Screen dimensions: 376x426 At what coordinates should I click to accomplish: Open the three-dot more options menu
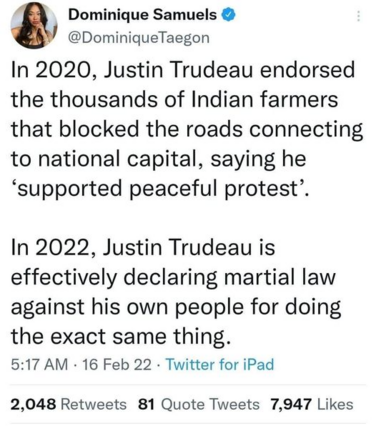point(358,16)
